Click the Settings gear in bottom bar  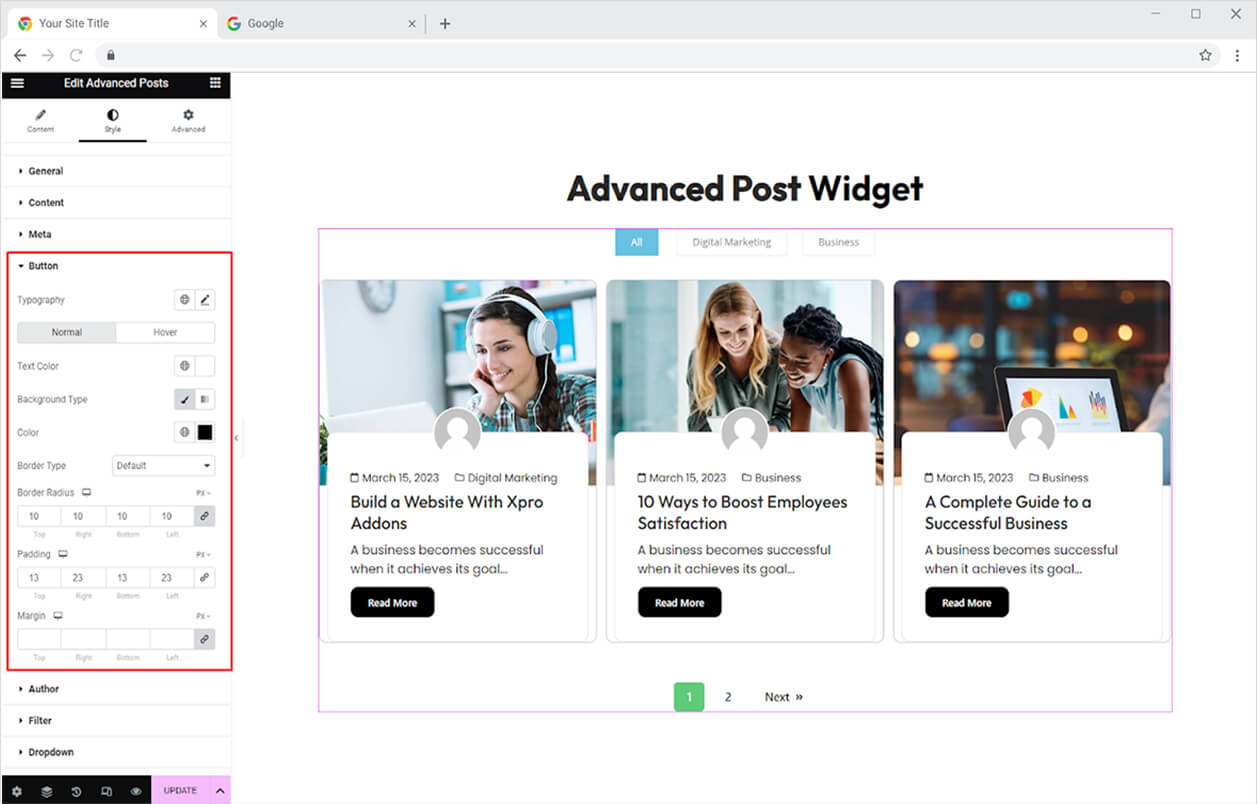tap(17, 791)
